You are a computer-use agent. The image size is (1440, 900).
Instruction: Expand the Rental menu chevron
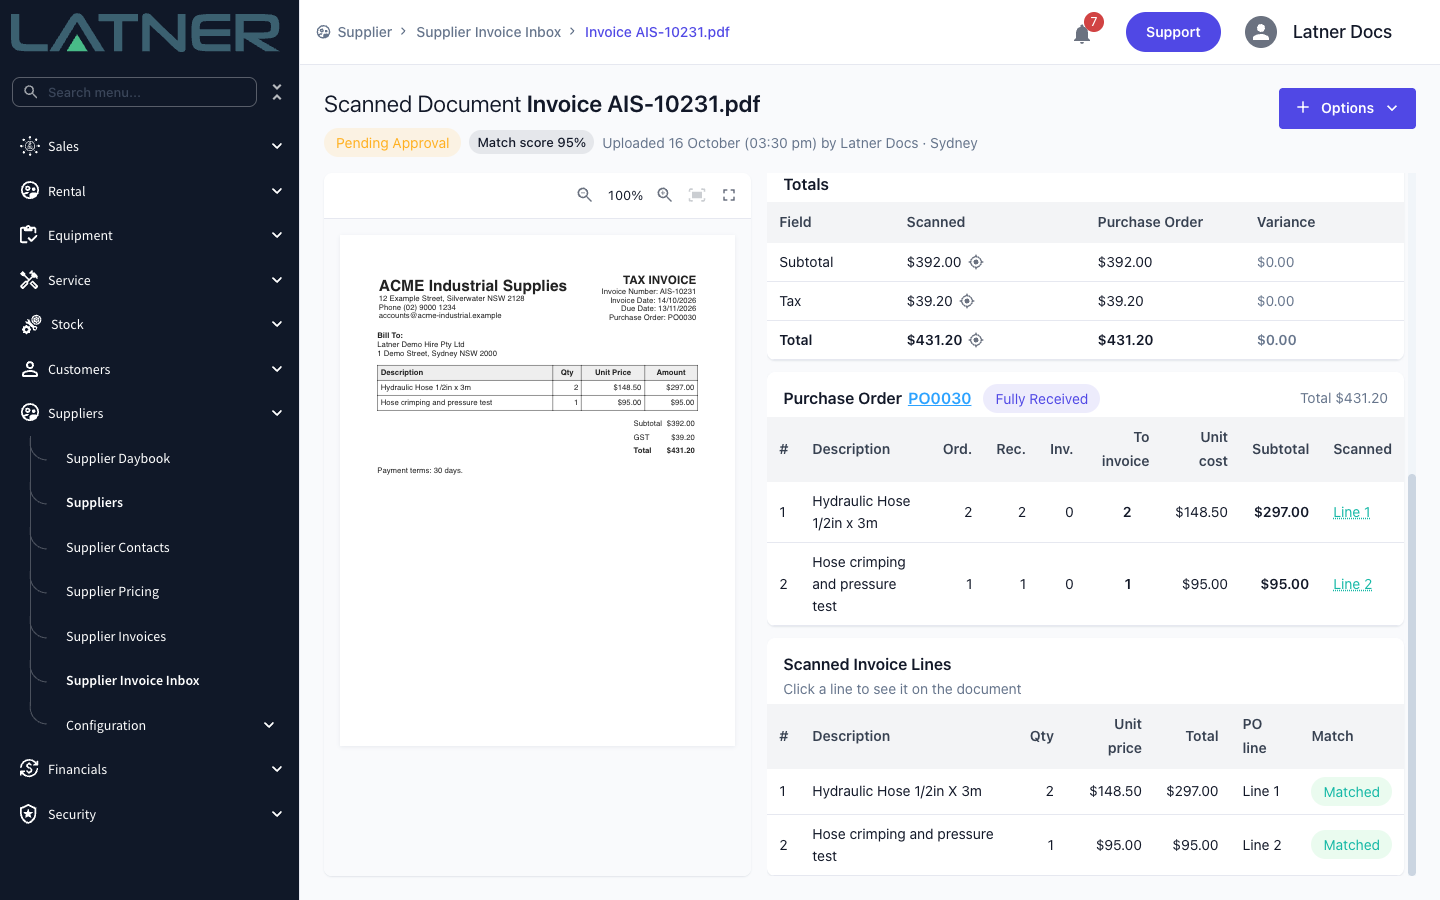click(x=277, y=191)
